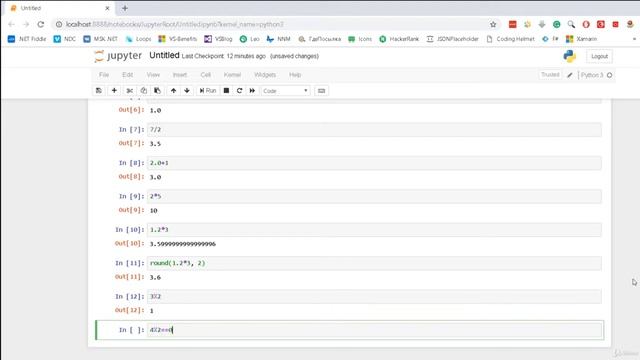This screenshot has width=640, height=360.
Task: Open the Edit menu
Action: [x=127, y=75]
